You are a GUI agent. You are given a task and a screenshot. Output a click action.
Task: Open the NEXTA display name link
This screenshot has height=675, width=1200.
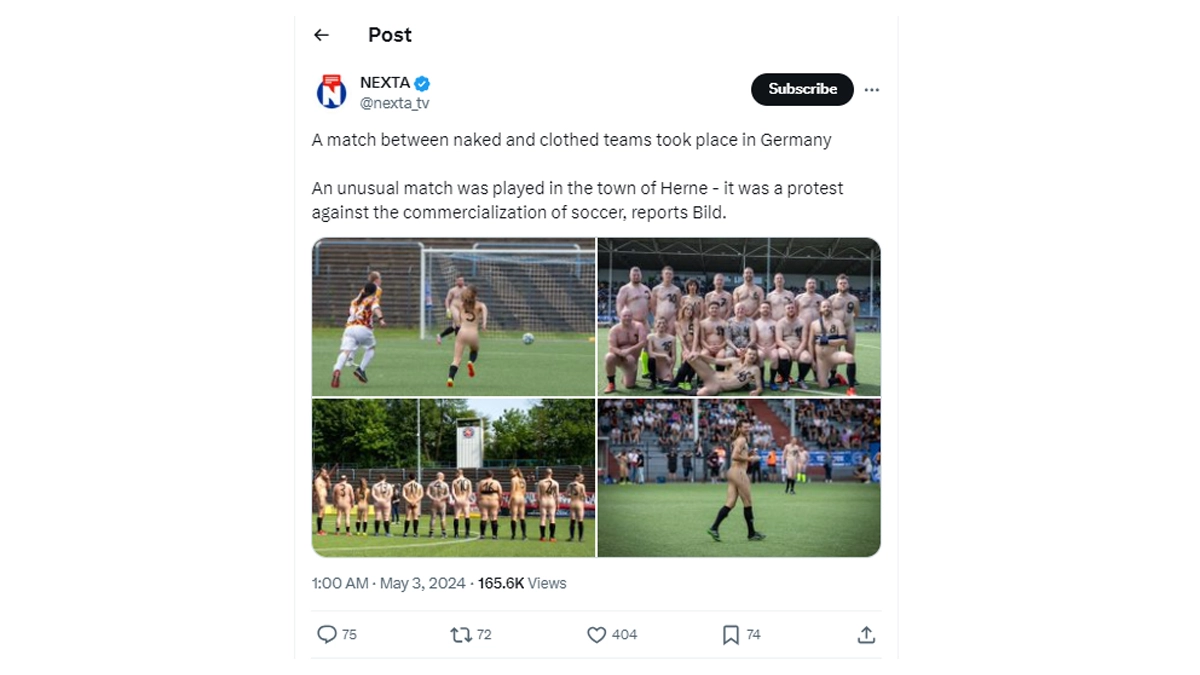point(385,83)
